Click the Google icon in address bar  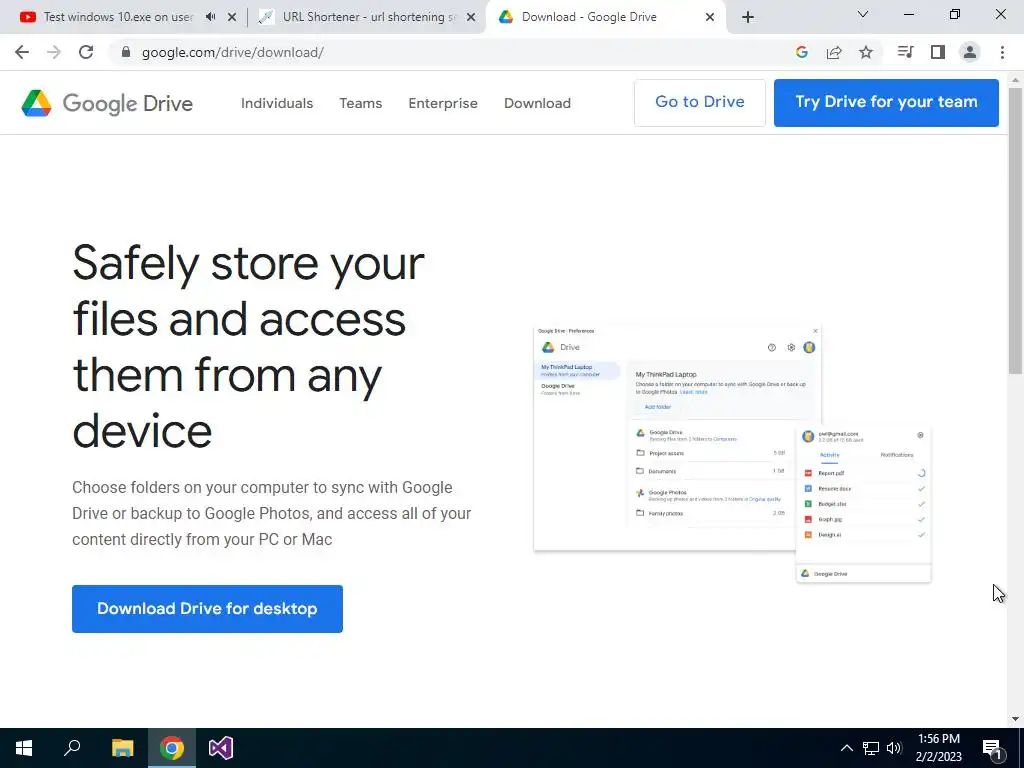(x=802, y=52)
